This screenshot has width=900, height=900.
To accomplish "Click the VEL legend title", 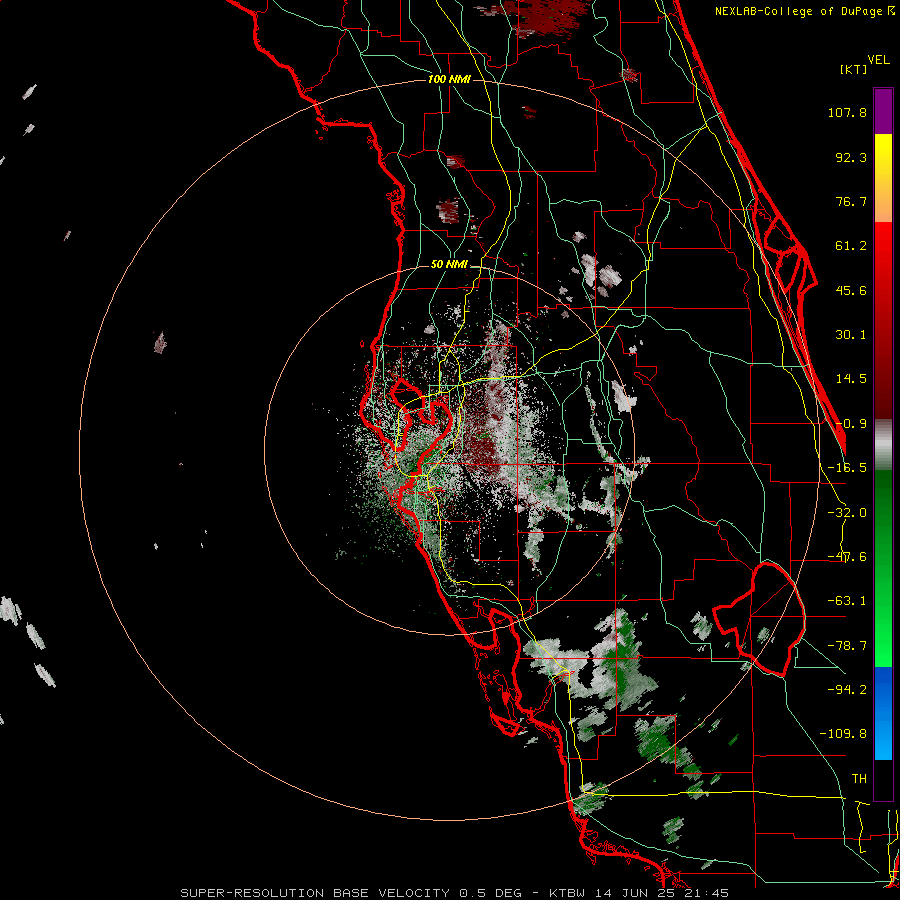I will click(878, 60).
